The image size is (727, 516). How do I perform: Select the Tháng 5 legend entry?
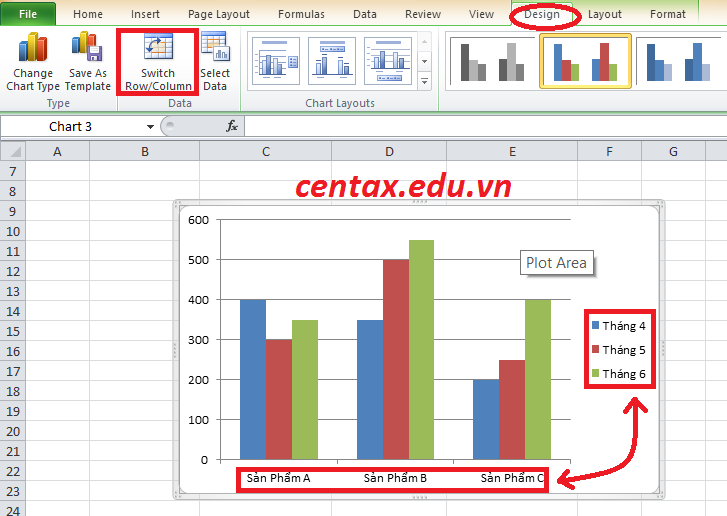coord(619,350)
